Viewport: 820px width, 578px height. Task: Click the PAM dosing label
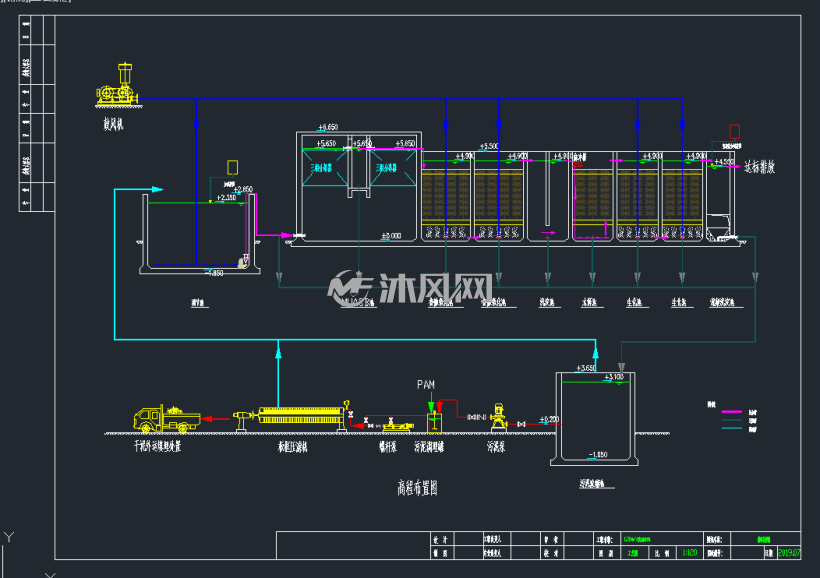click(426, 384)
